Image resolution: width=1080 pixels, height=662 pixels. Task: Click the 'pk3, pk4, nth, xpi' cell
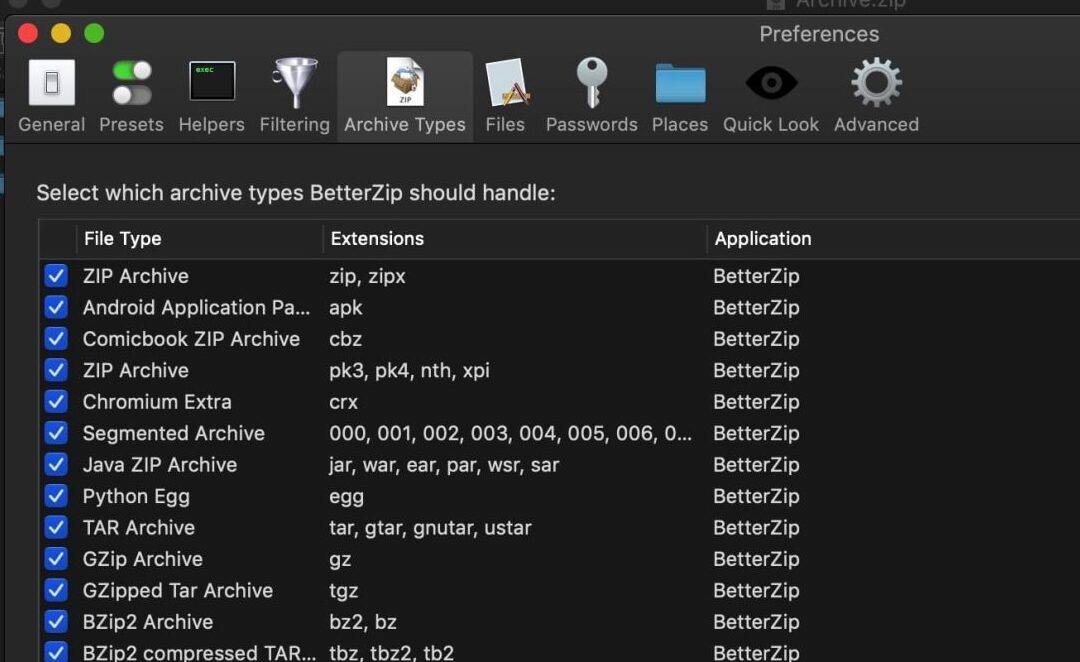[409, 371]
